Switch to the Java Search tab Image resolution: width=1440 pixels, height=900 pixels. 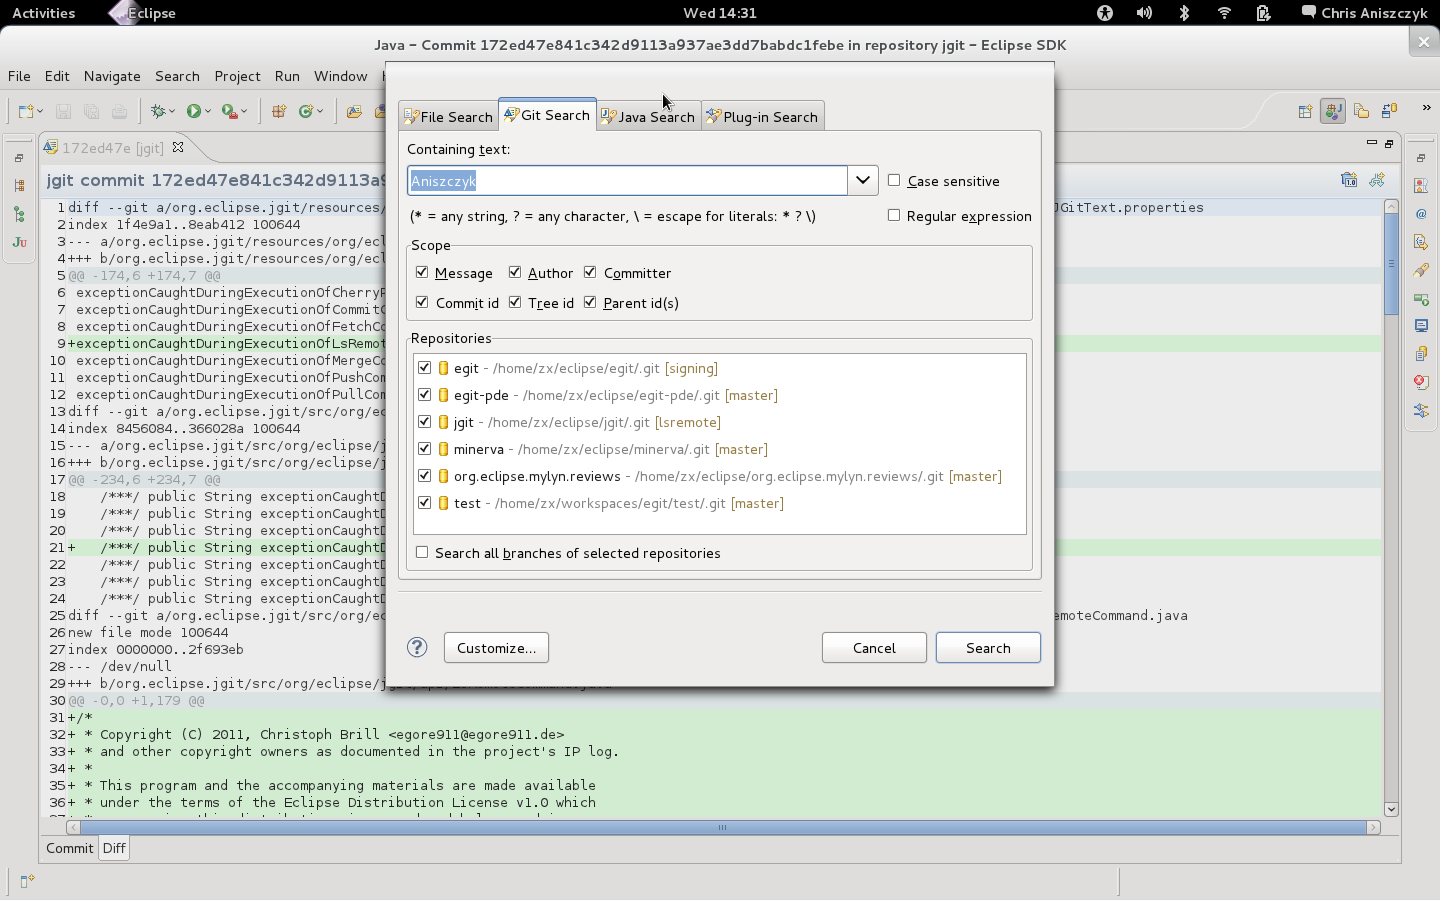tap(648, 116)
